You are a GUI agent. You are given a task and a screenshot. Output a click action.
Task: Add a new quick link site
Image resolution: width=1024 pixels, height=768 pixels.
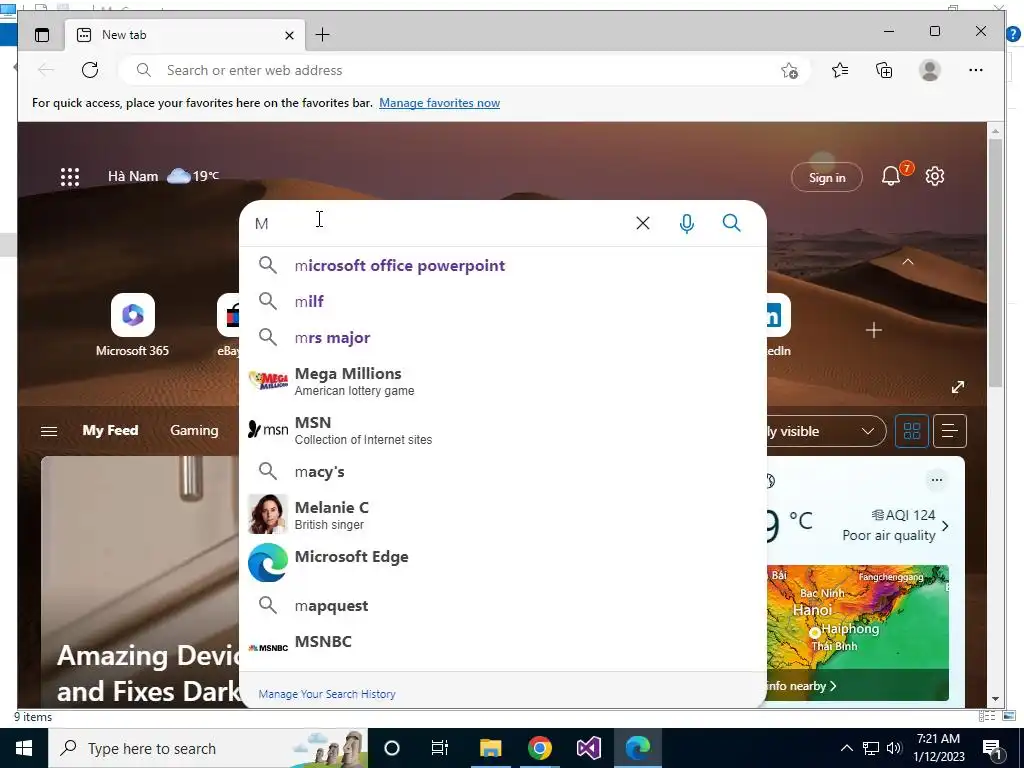coord(873,330)
